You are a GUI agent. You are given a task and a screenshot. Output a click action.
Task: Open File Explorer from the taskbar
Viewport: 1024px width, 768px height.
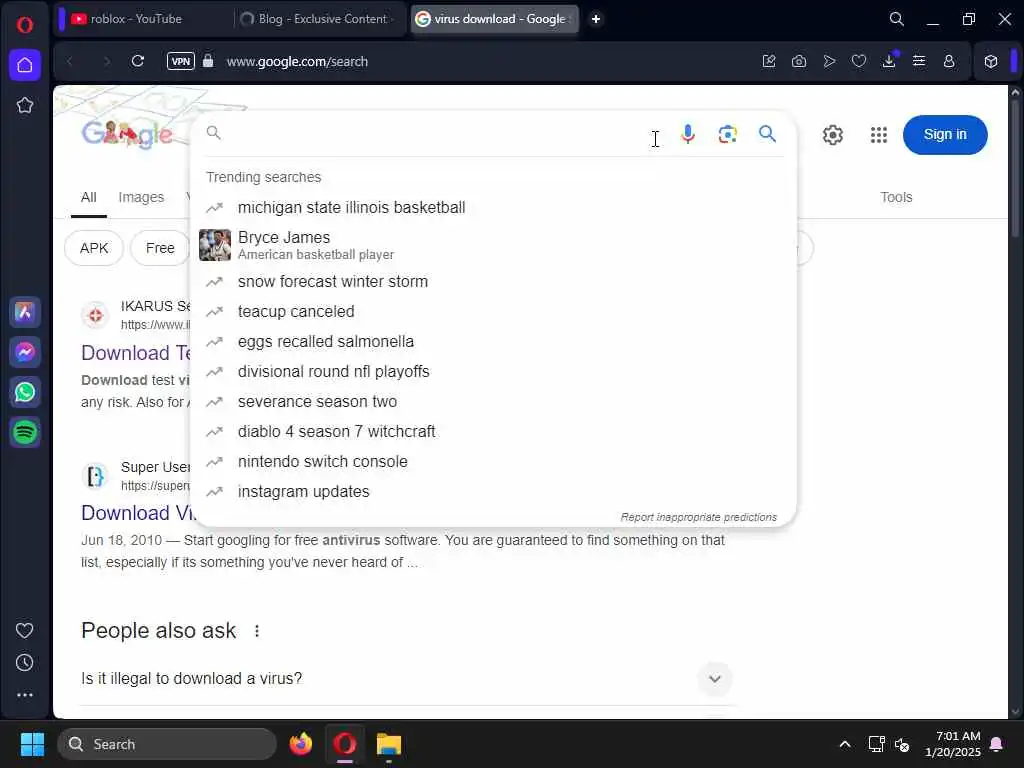click(389, 744)
